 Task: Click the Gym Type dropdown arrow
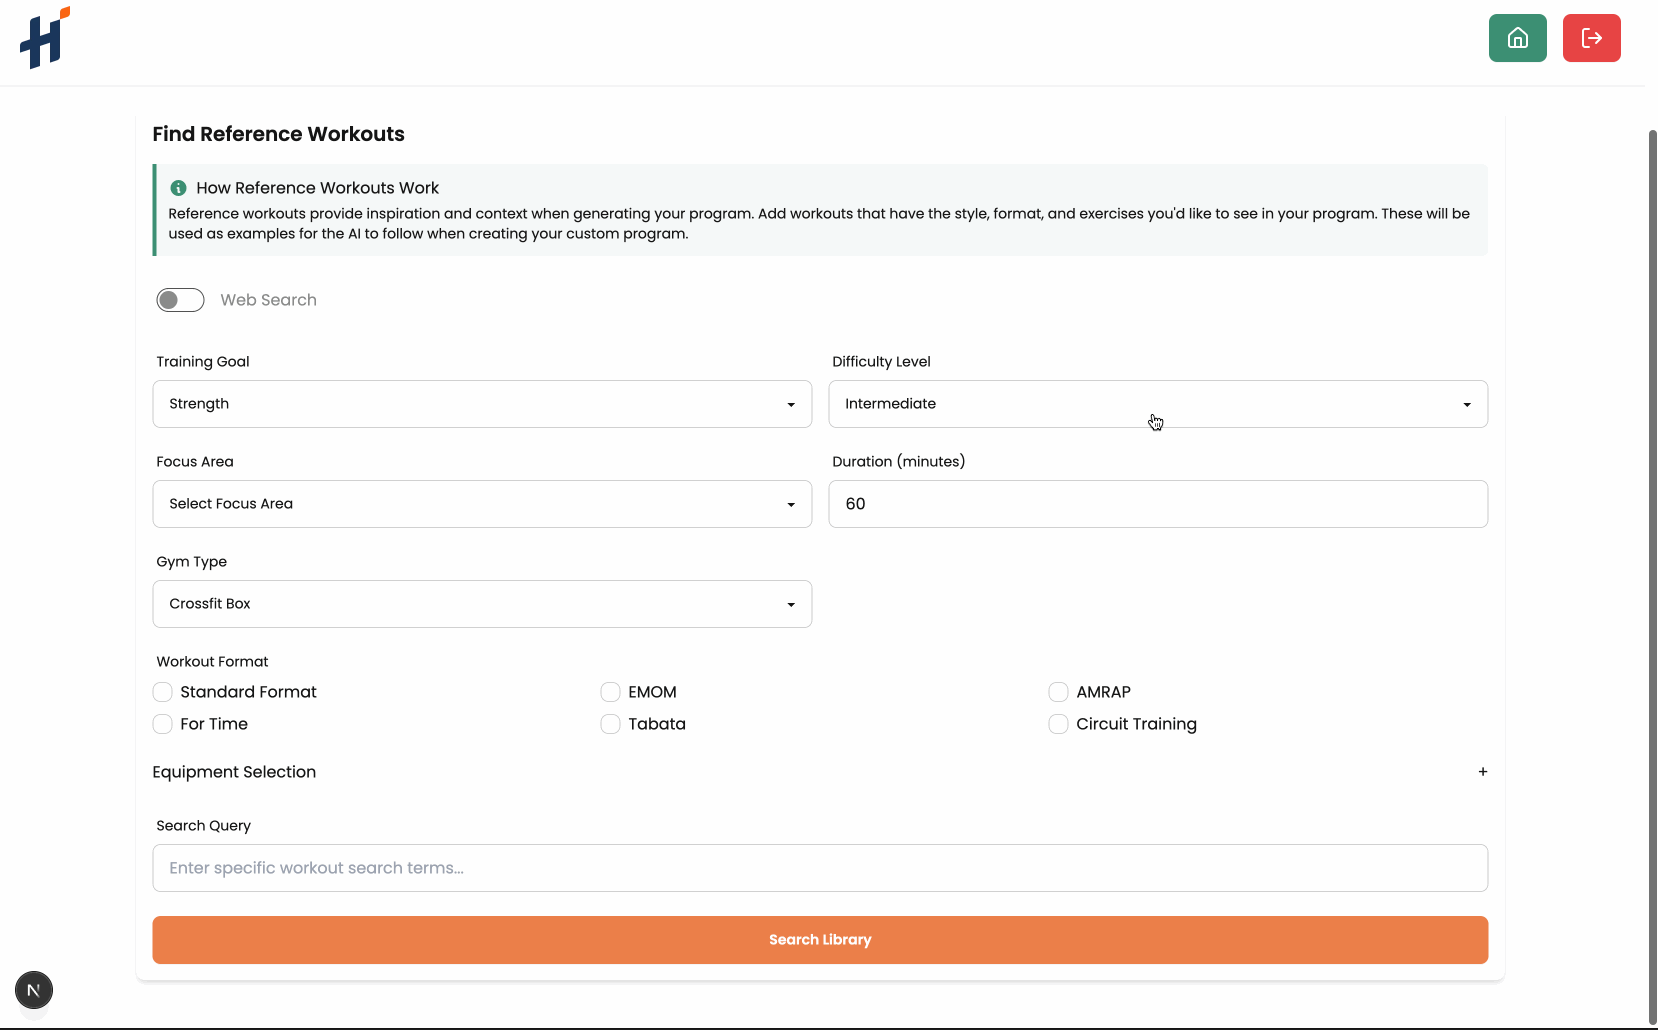(x=790, y=604)
